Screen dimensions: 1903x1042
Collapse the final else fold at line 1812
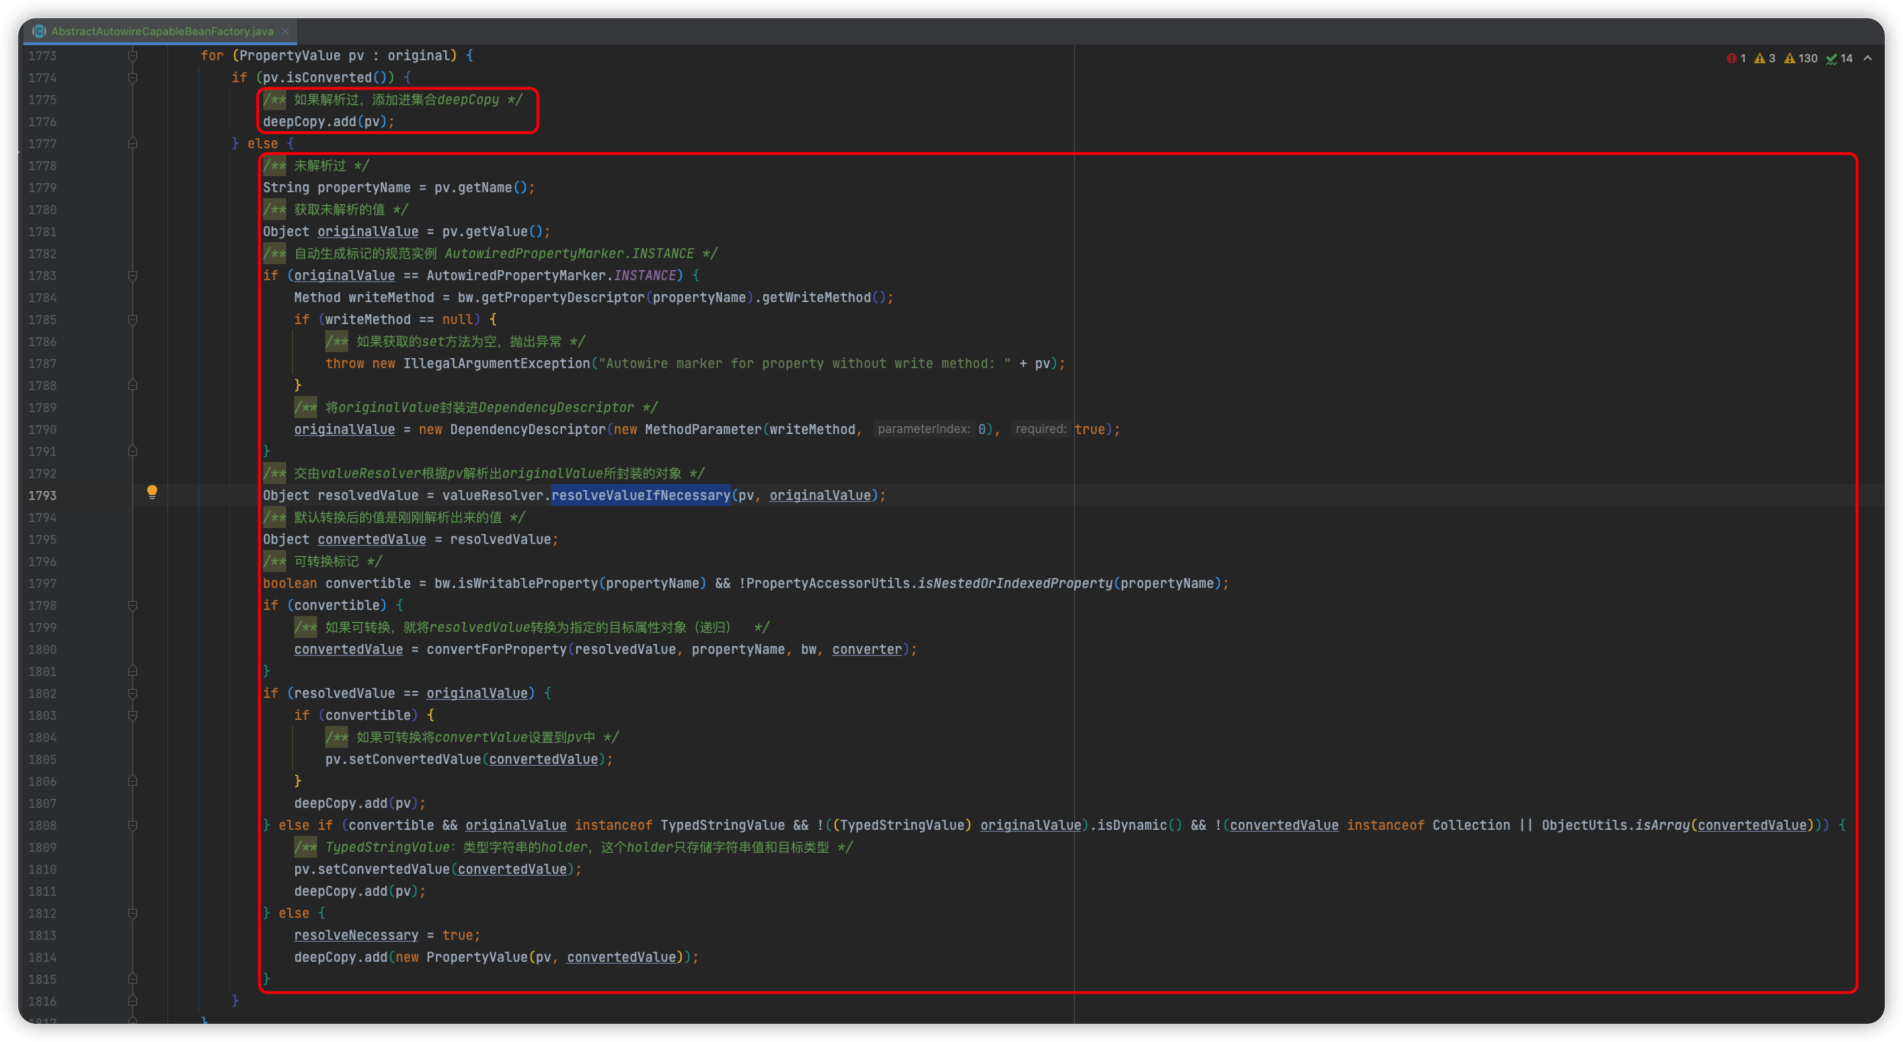pos(132,914)
